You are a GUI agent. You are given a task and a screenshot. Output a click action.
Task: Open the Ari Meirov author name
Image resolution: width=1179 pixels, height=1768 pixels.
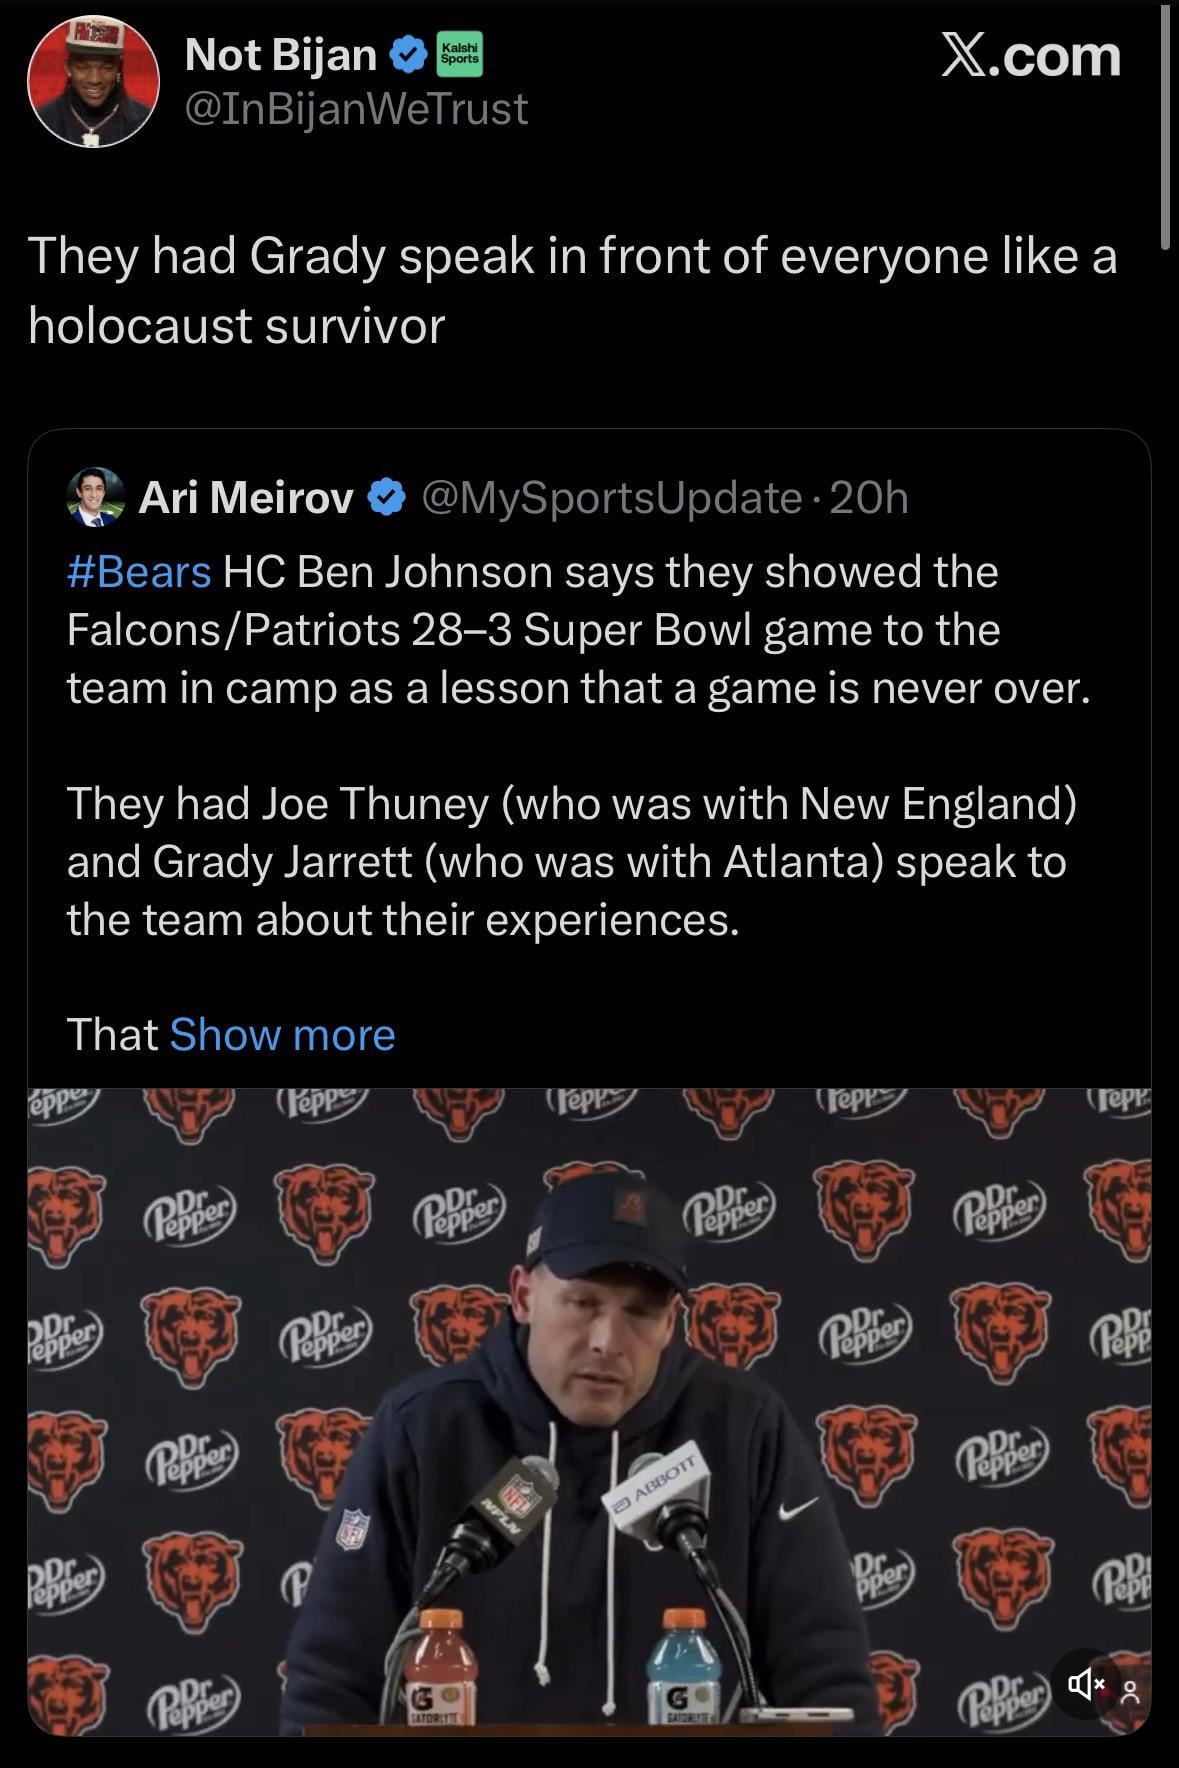click(246, 497)
